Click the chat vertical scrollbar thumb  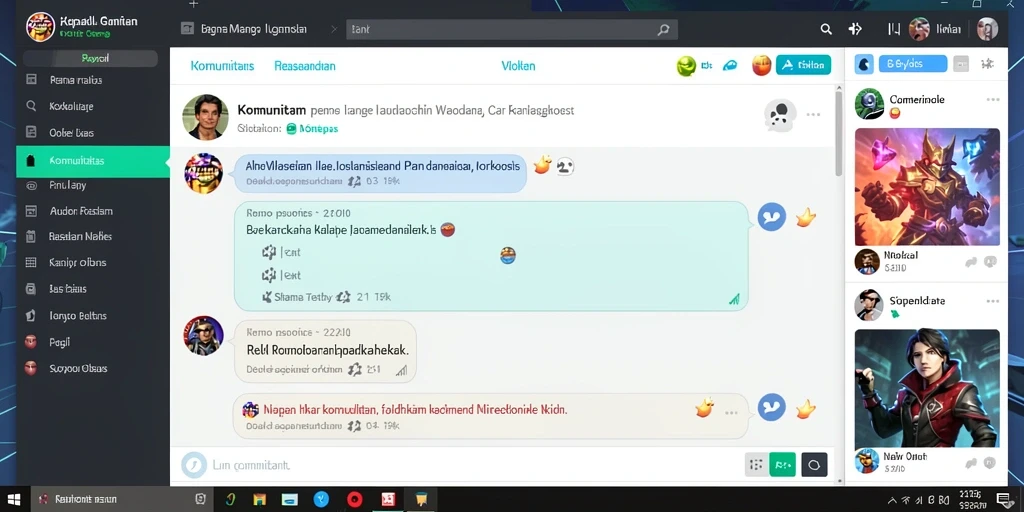[839, 134]
